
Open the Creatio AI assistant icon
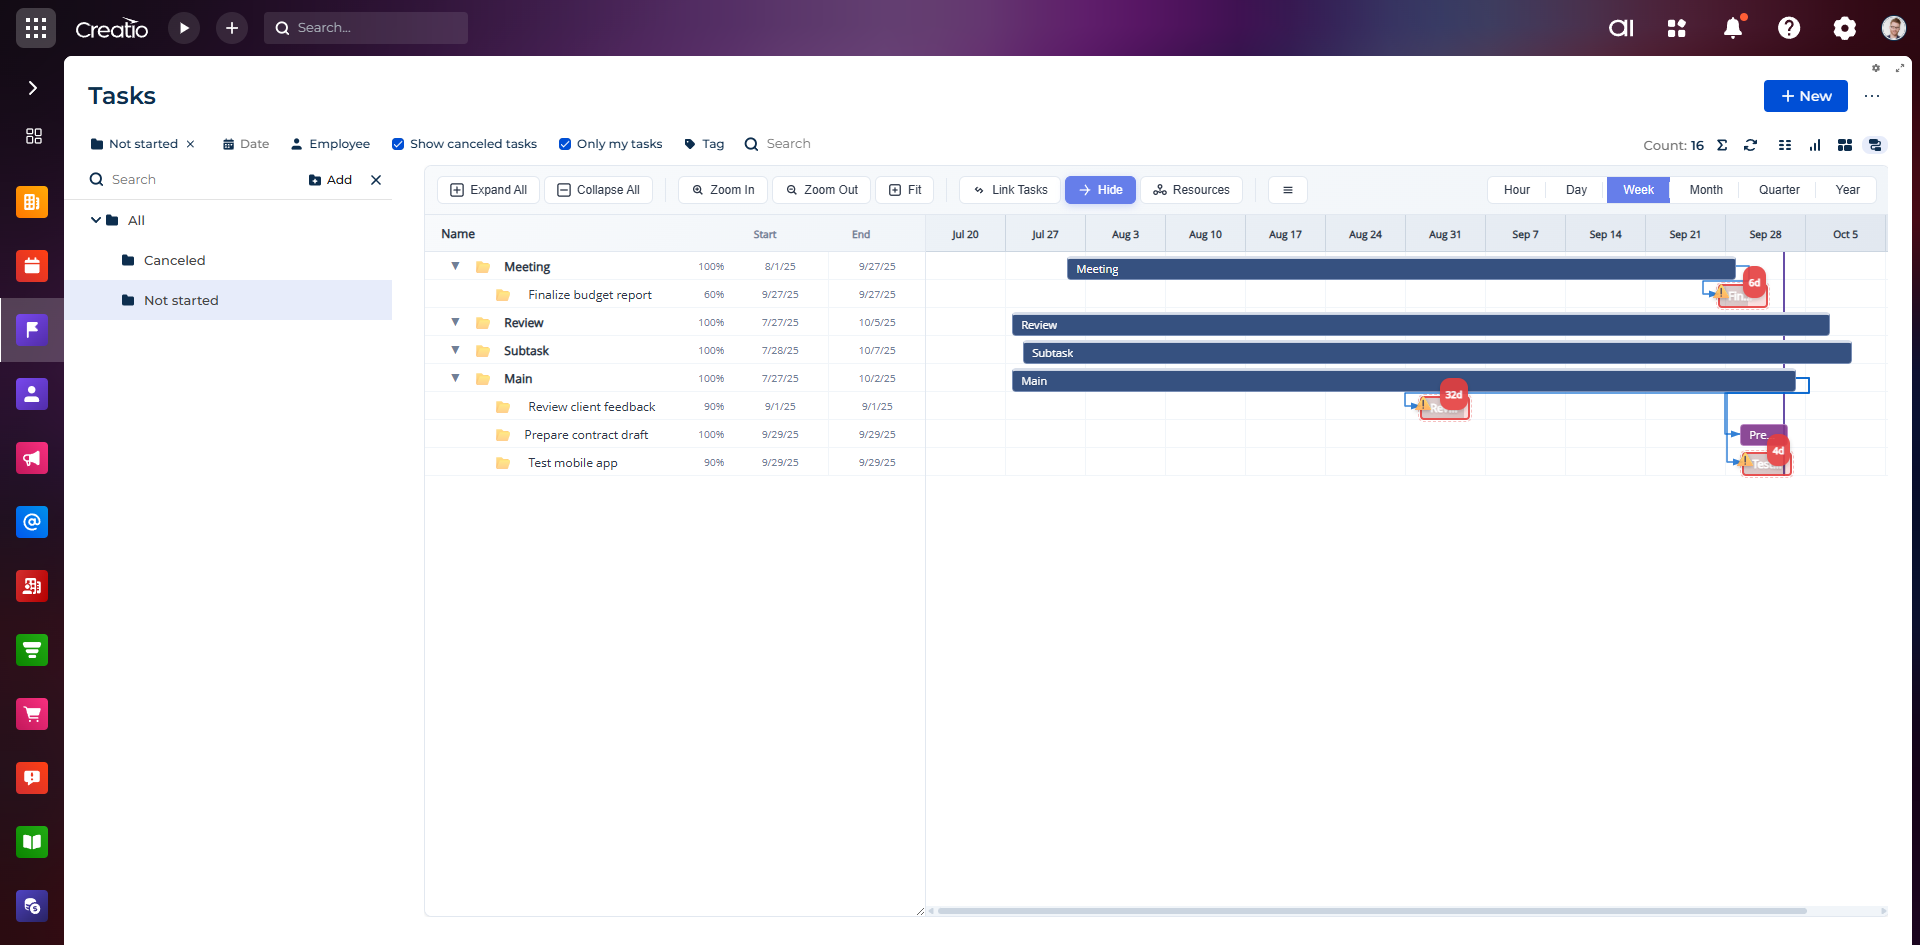click(1620, 28)
